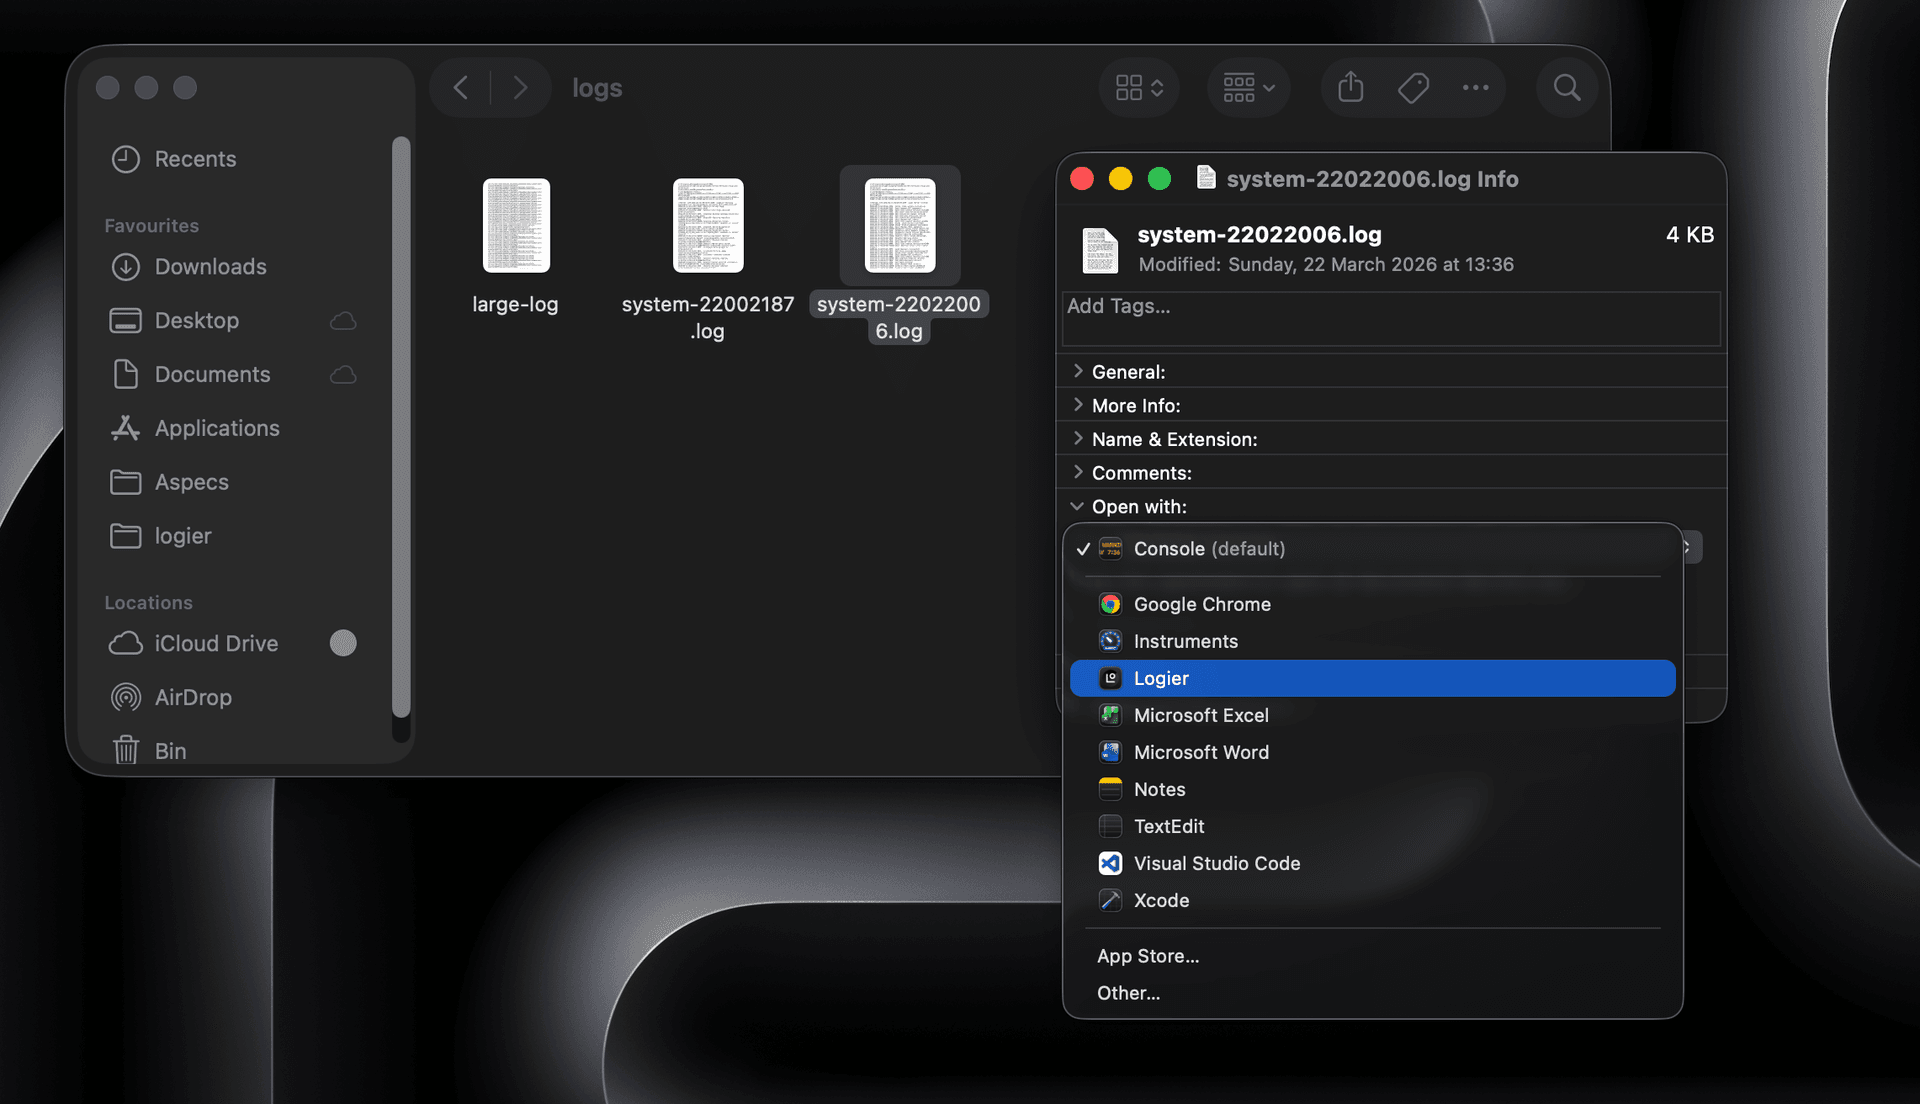This screenshot has width=1920, height=1104.
Task: Click the Share toolbar icon
Action: point(1351,88)
